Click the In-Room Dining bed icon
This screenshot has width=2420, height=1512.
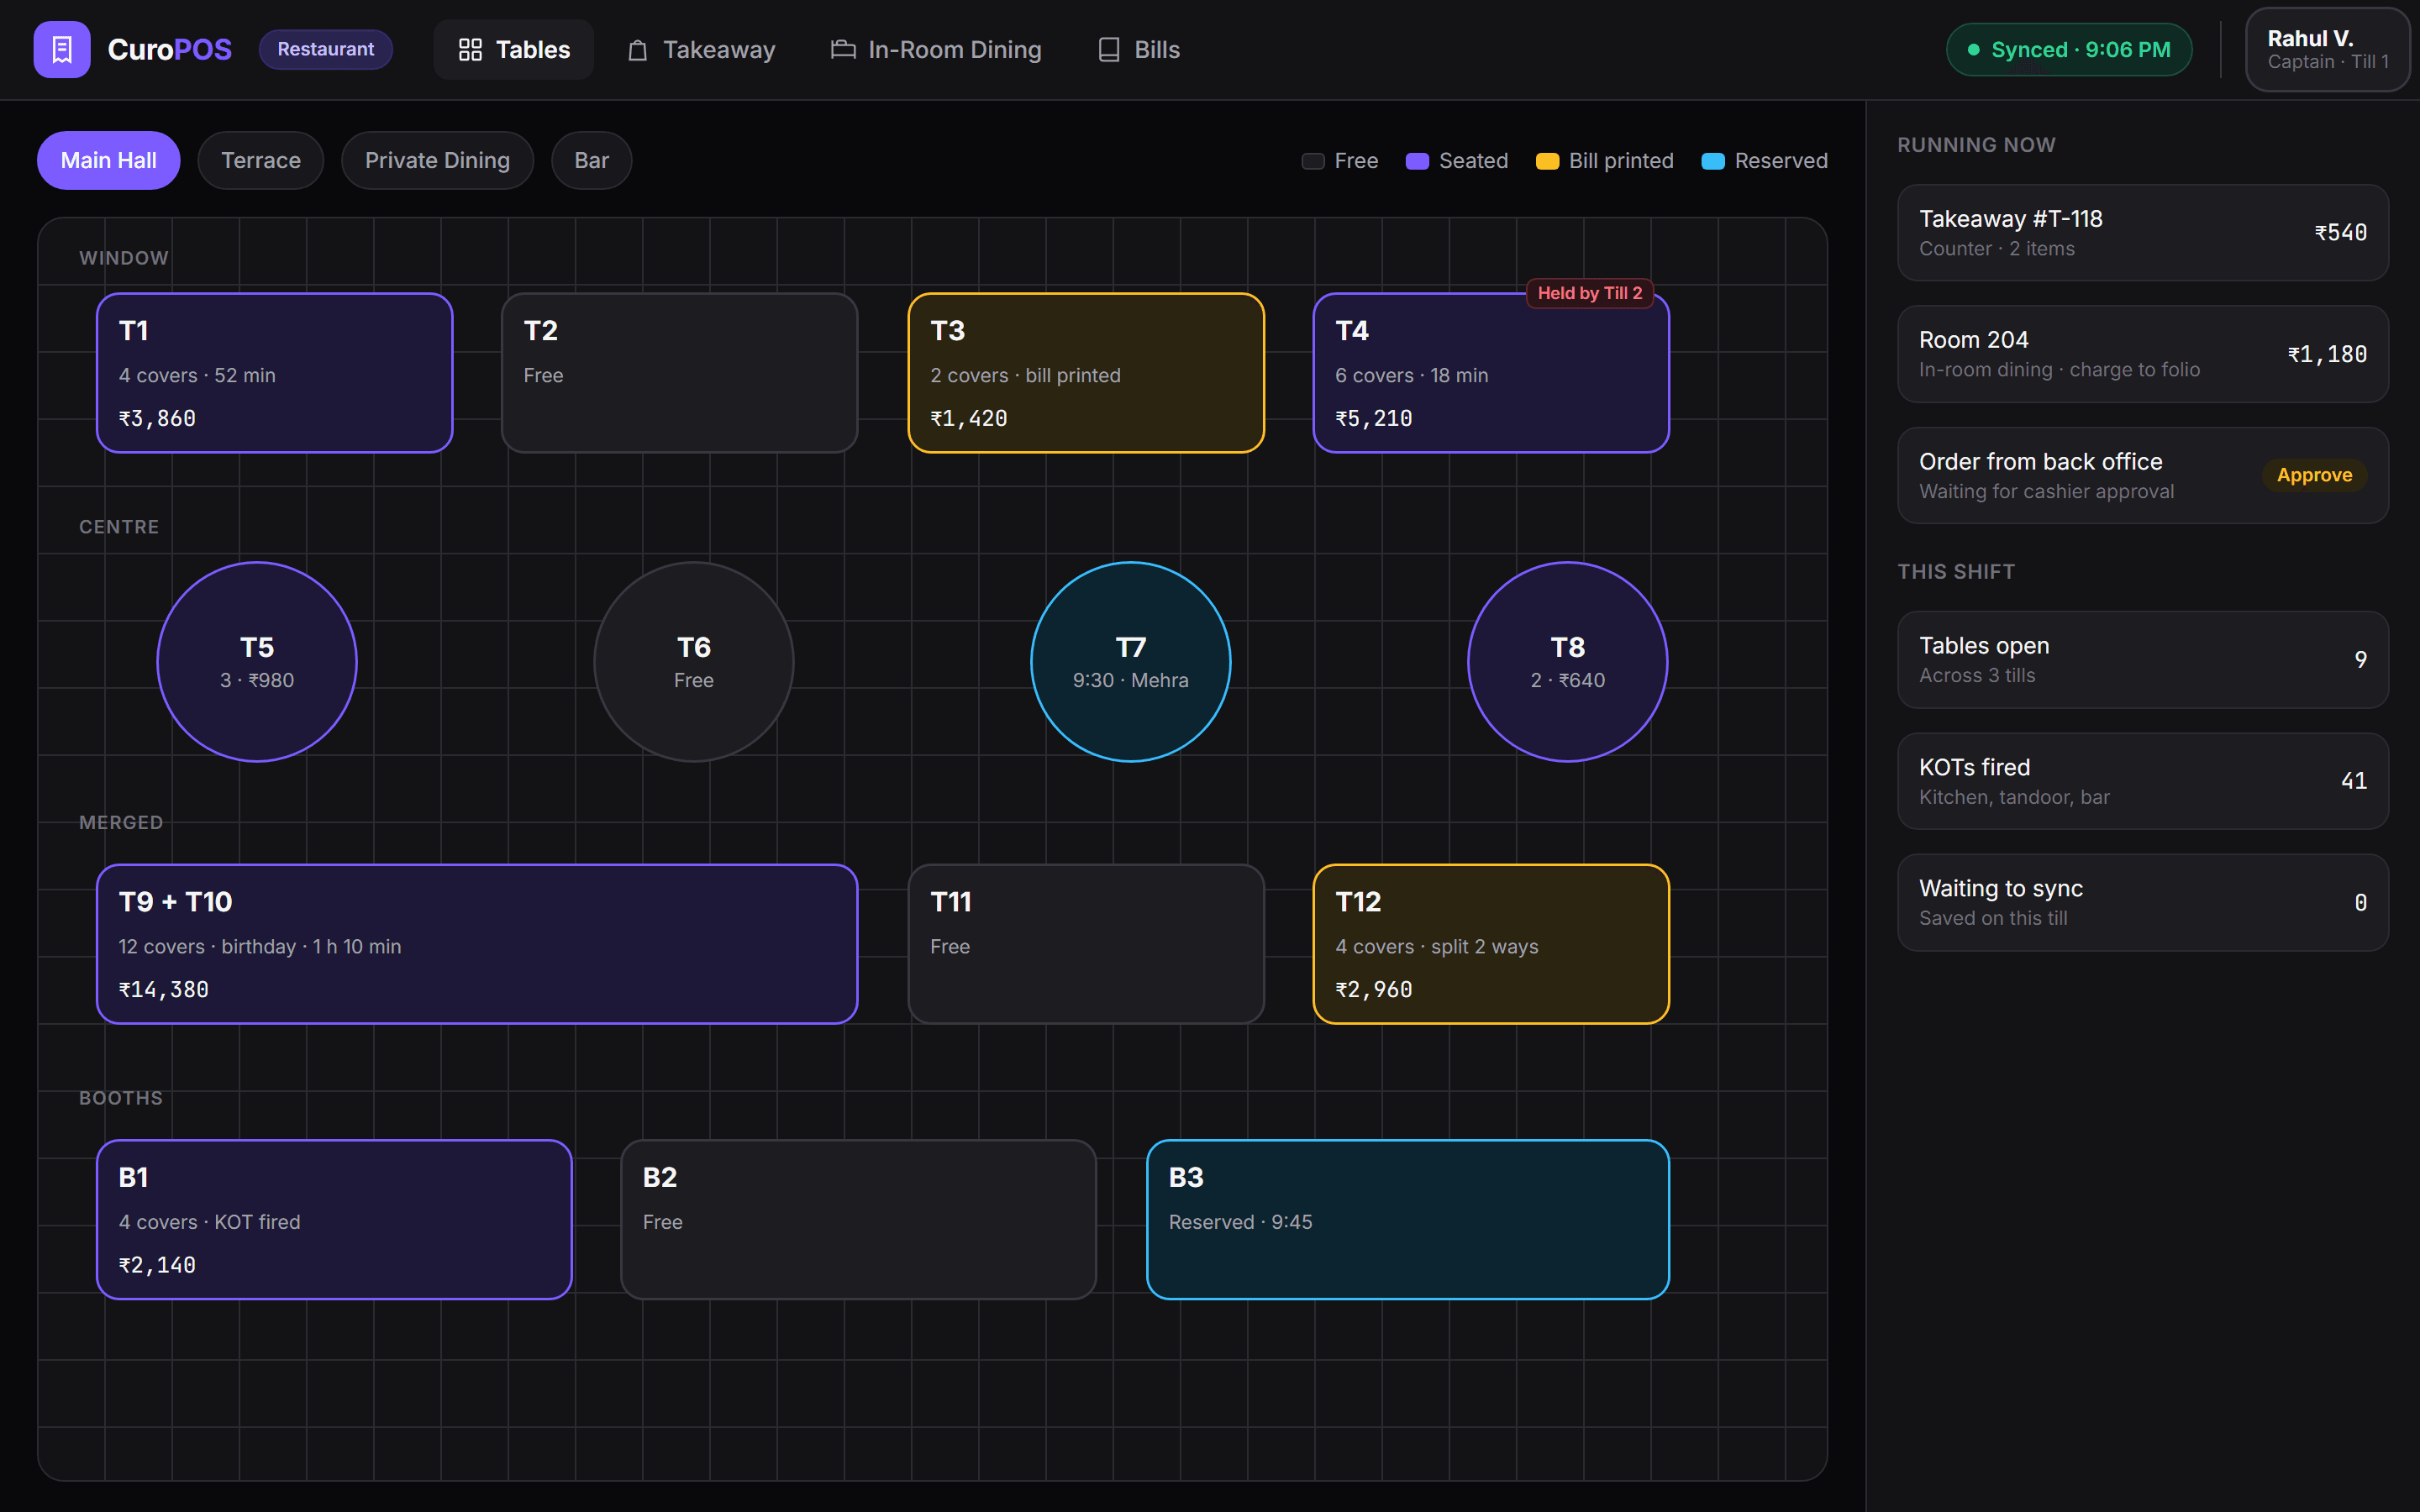coord(843,49)
